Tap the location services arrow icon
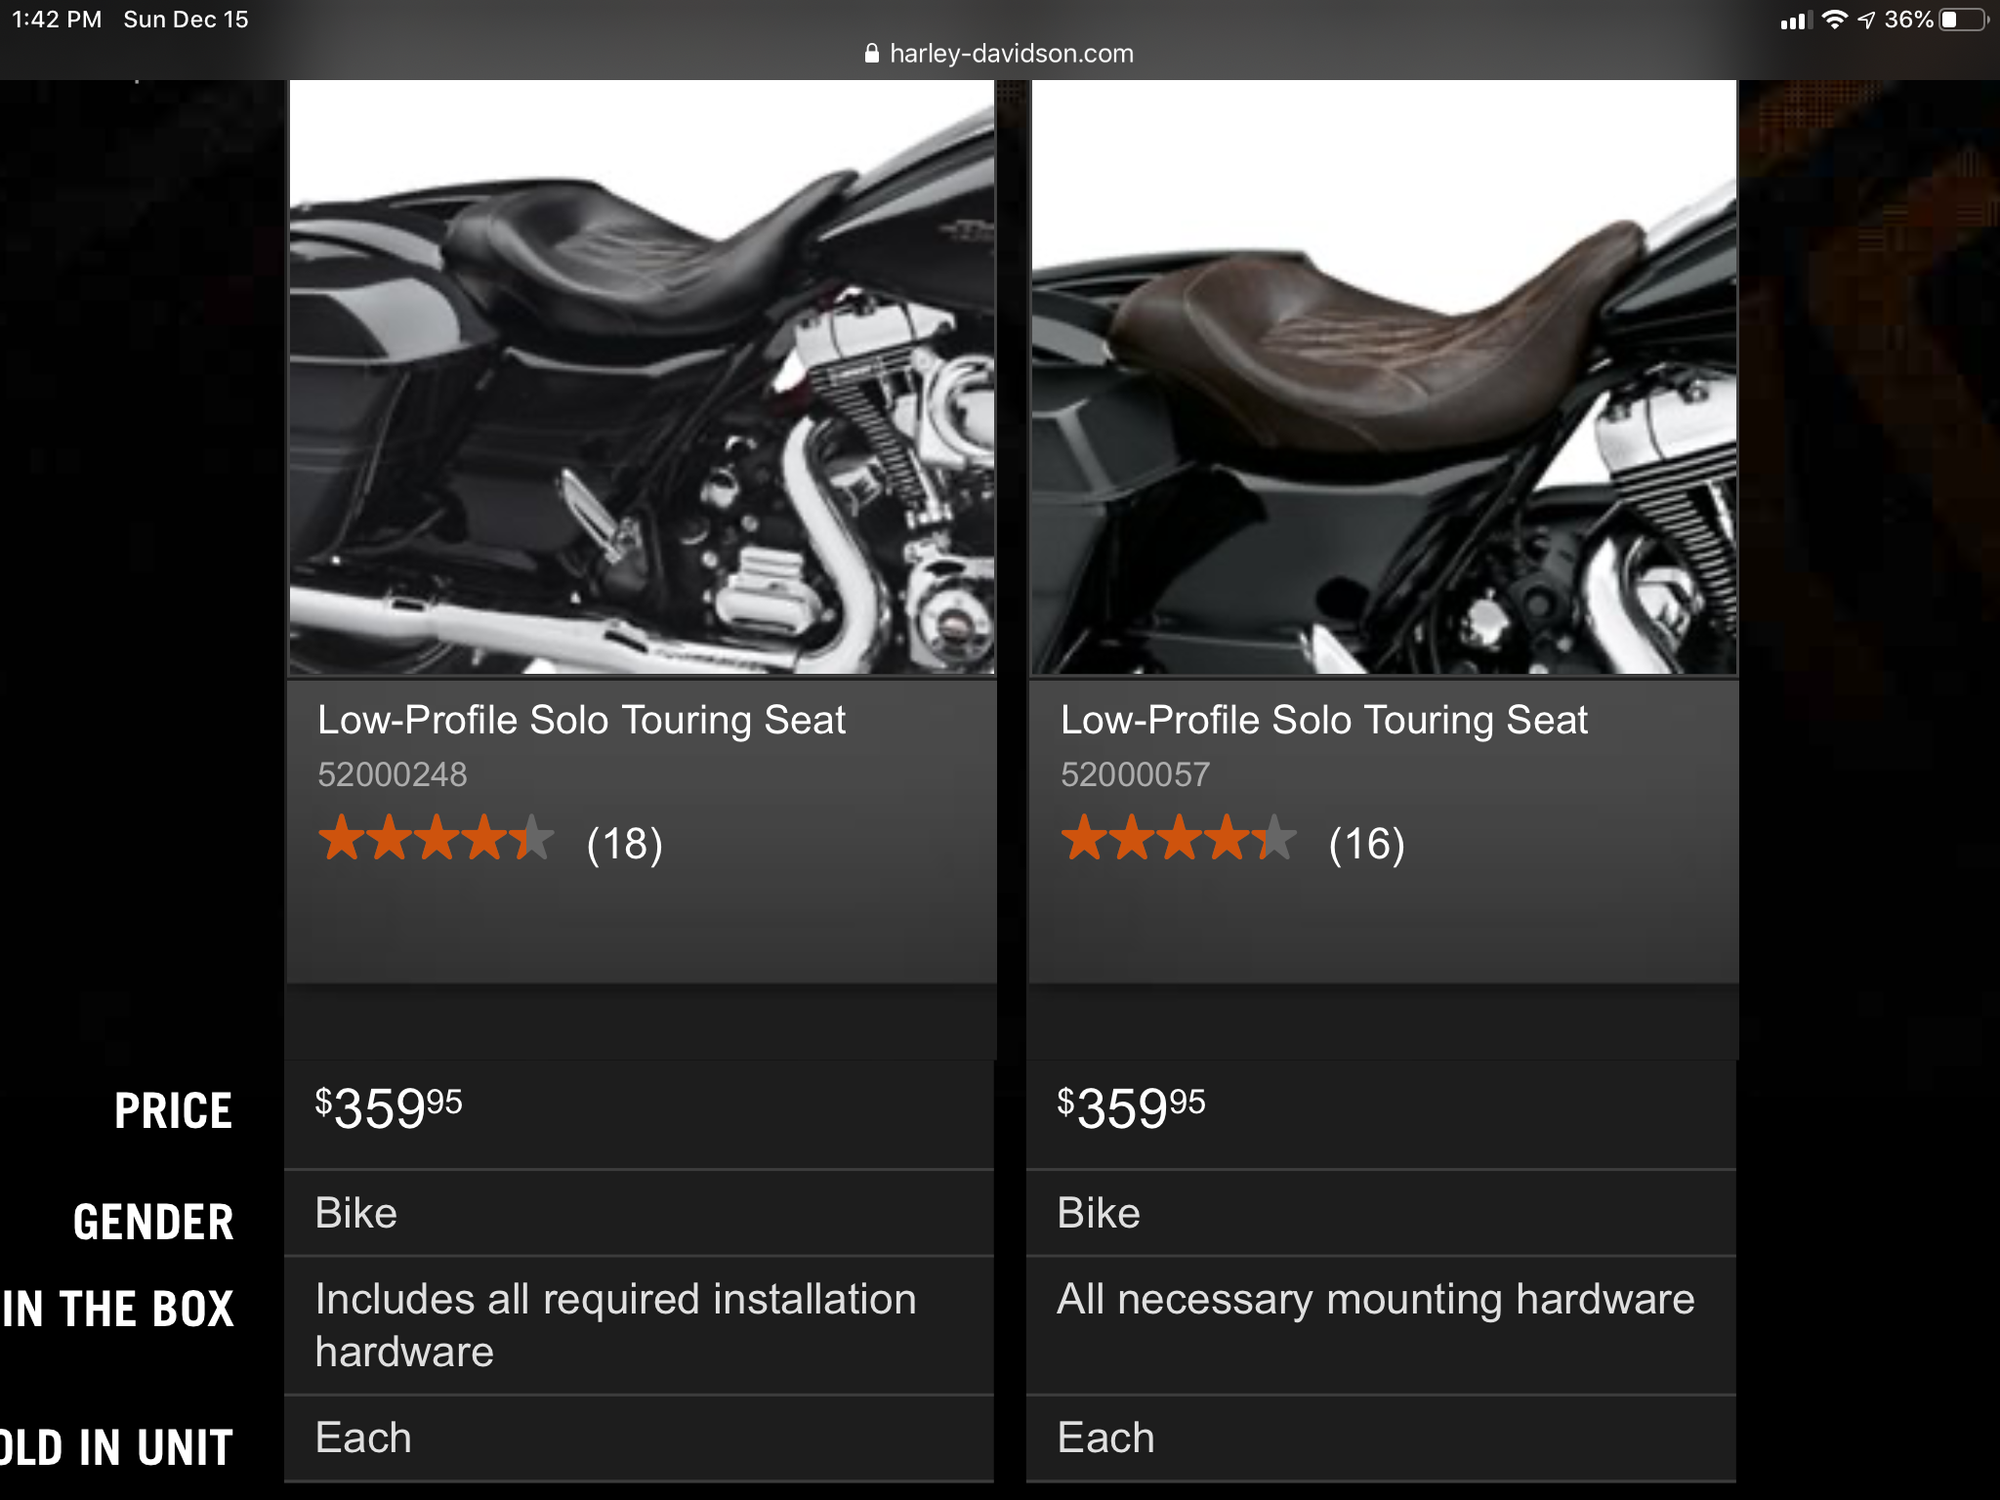 click(1866, 20)
